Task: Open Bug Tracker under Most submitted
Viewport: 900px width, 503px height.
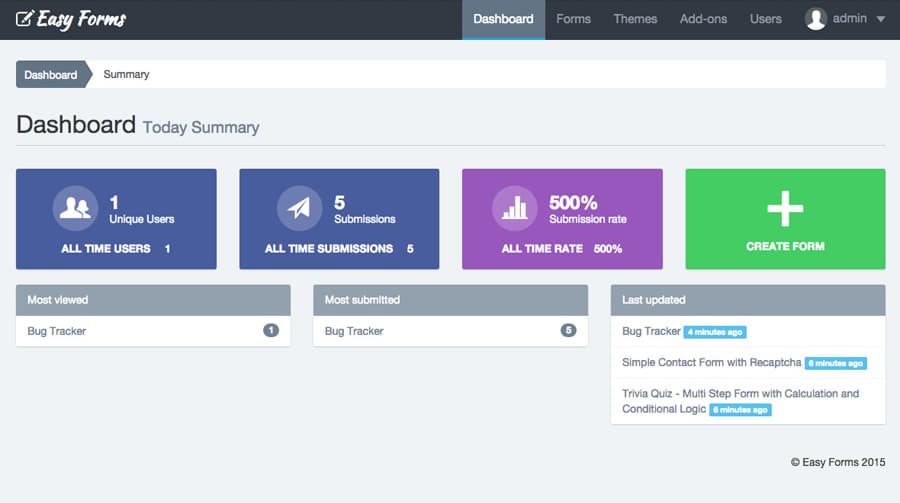Action: 354,331
